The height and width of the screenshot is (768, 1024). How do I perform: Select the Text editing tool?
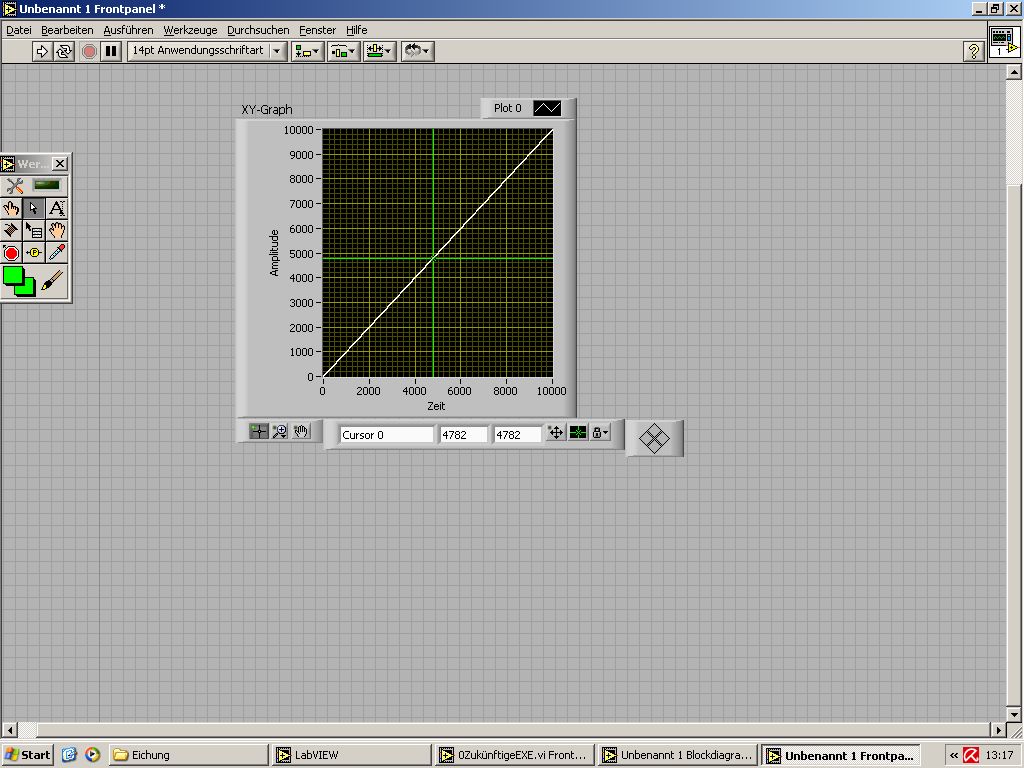pos(57,208)
